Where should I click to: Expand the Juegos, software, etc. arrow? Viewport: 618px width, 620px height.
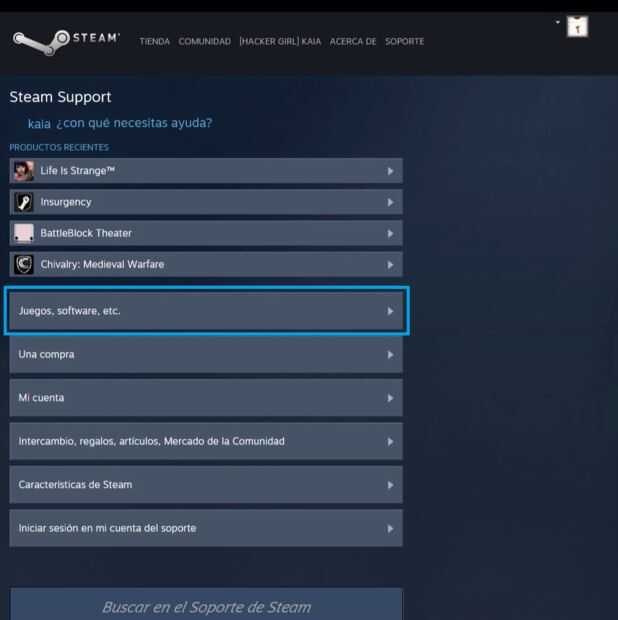click(x=390, y=311)
